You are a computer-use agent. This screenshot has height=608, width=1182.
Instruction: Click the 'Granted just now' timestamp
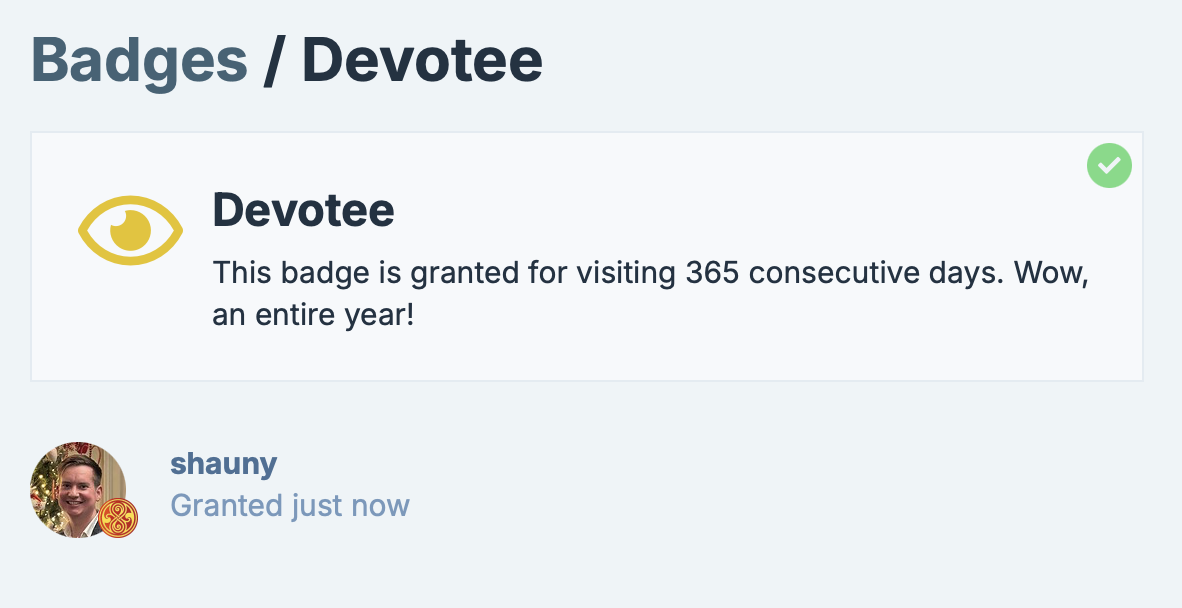click(290, 506)
